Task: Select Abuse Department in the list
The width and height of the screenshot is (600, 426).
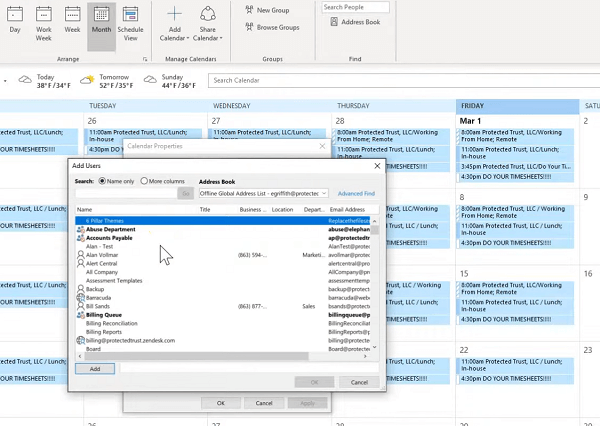Action: tap(223, 229)
